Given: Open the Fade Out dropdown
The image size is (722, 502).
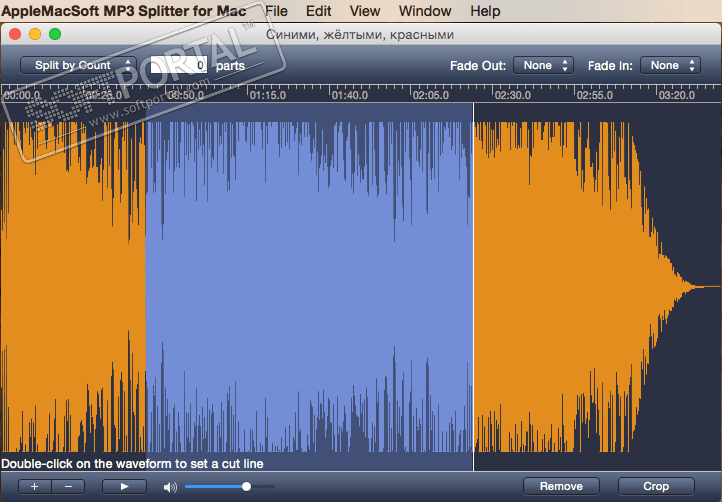Looking at the screenshot, I should (543, 65).
